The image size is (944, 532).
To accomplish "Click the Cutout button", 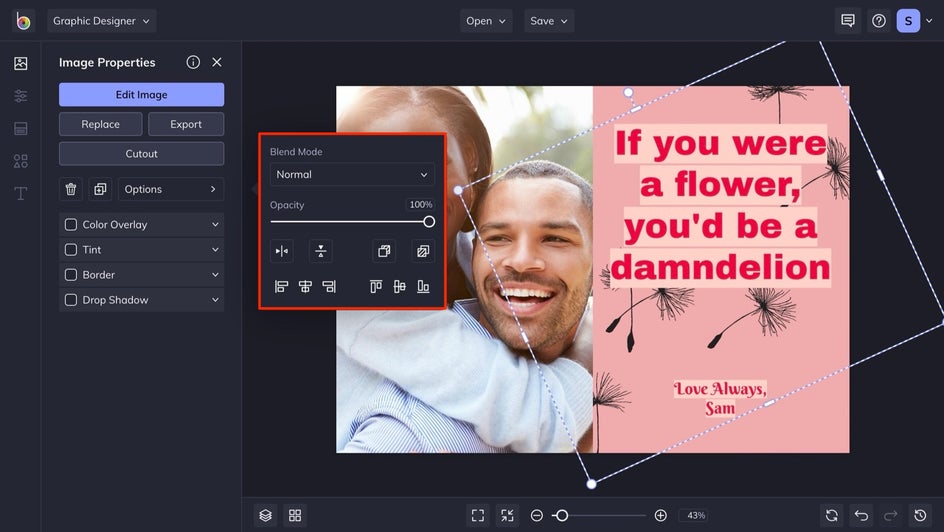I will (141, 153).
